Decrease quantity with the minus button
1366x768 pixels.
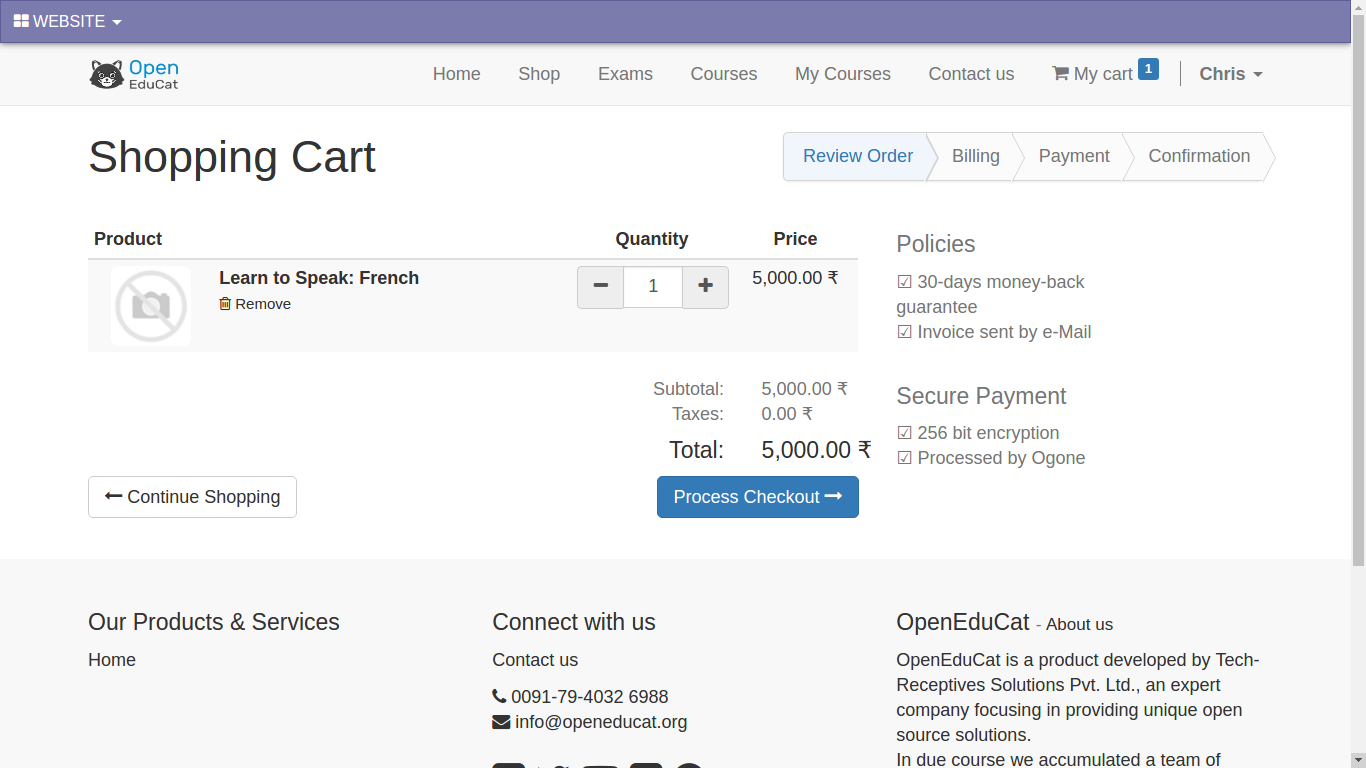[x=600, y=287]
